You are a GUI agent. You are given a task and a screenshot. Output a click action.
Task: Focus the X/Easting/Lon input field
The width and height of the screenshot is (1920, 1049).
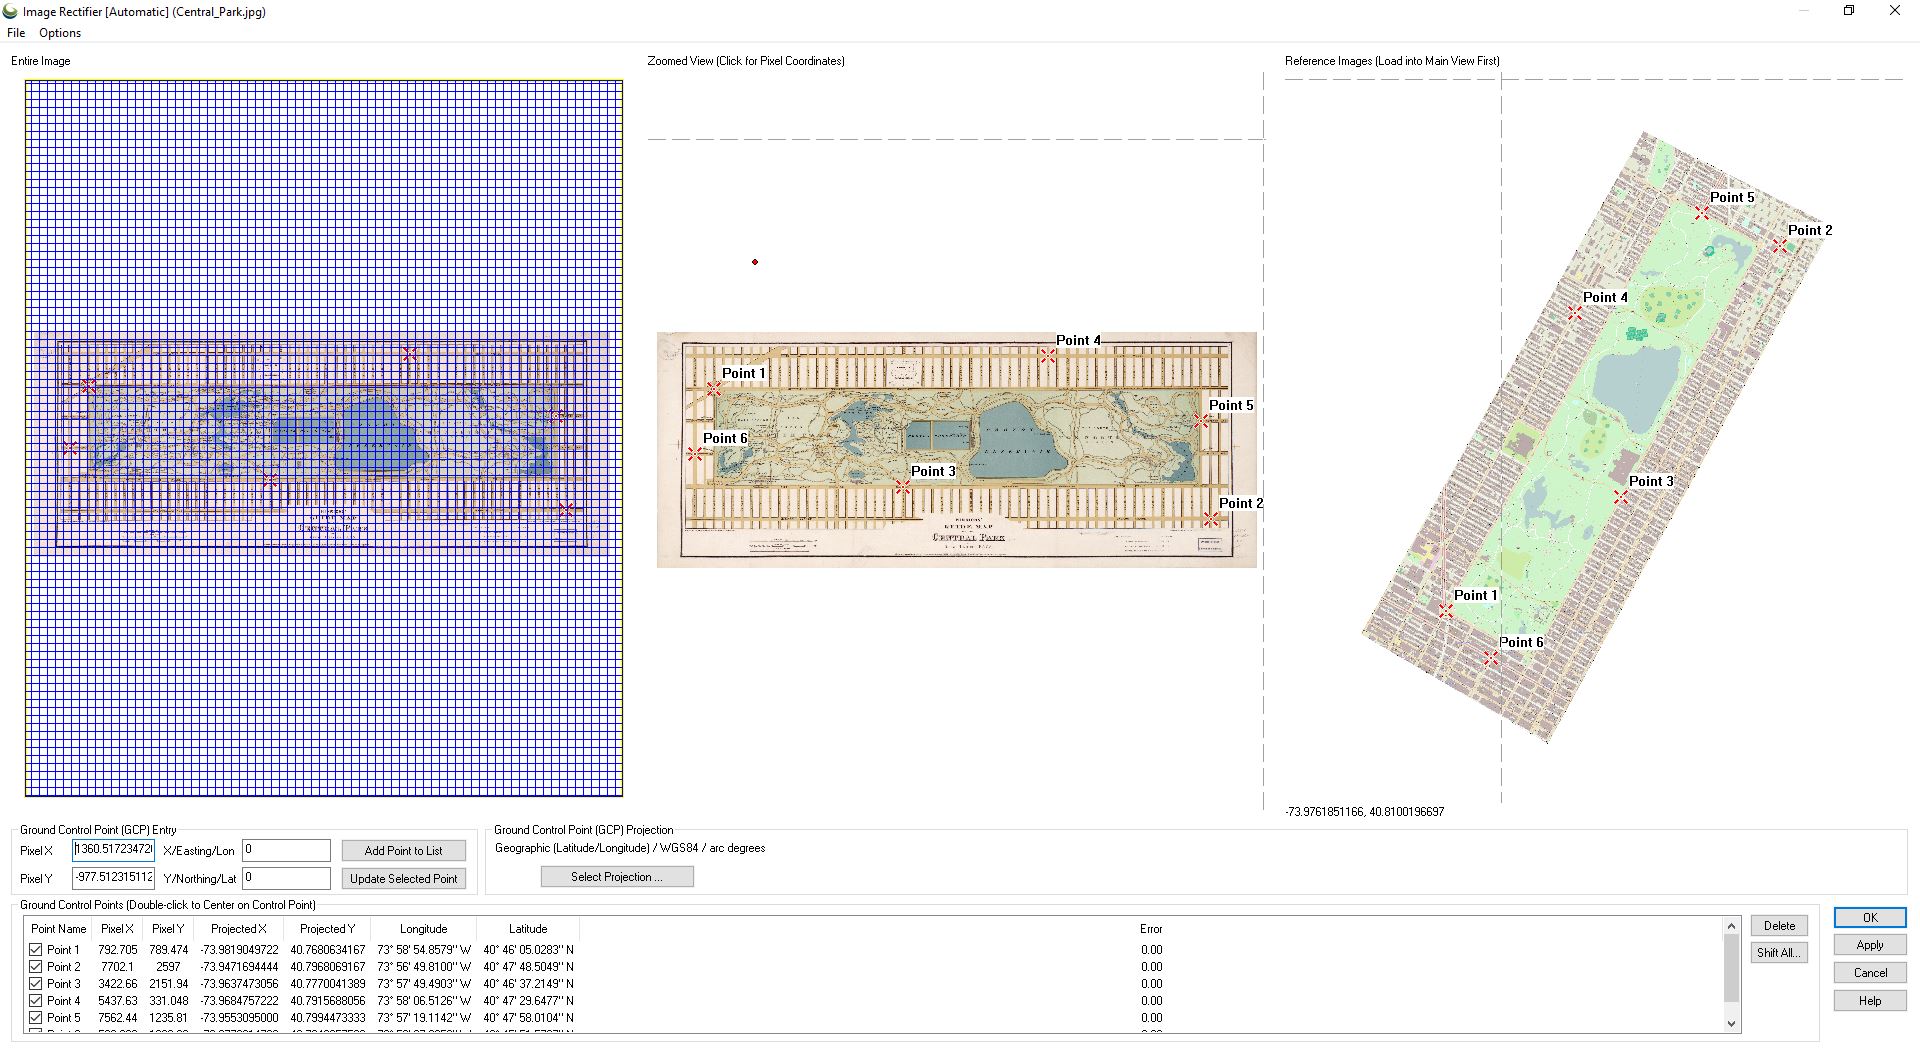pos(286,851)
